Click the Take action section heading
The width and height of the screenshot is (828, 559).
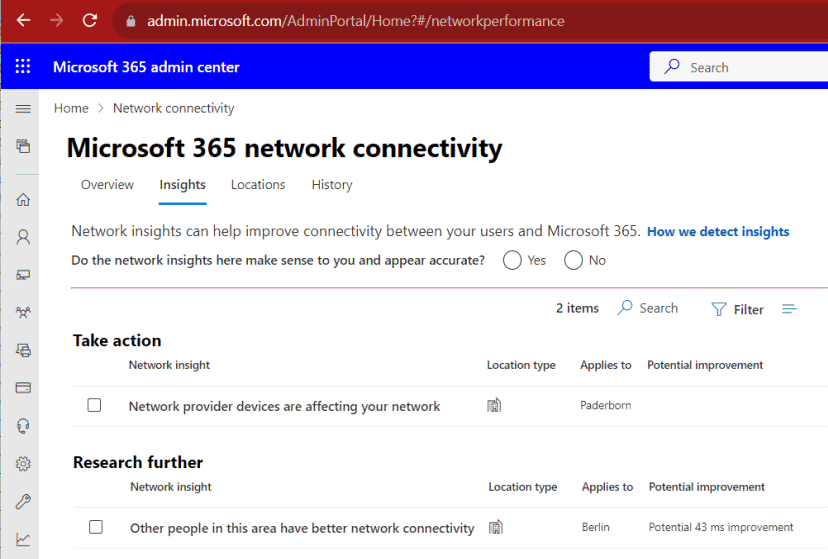tap(117, 340)
